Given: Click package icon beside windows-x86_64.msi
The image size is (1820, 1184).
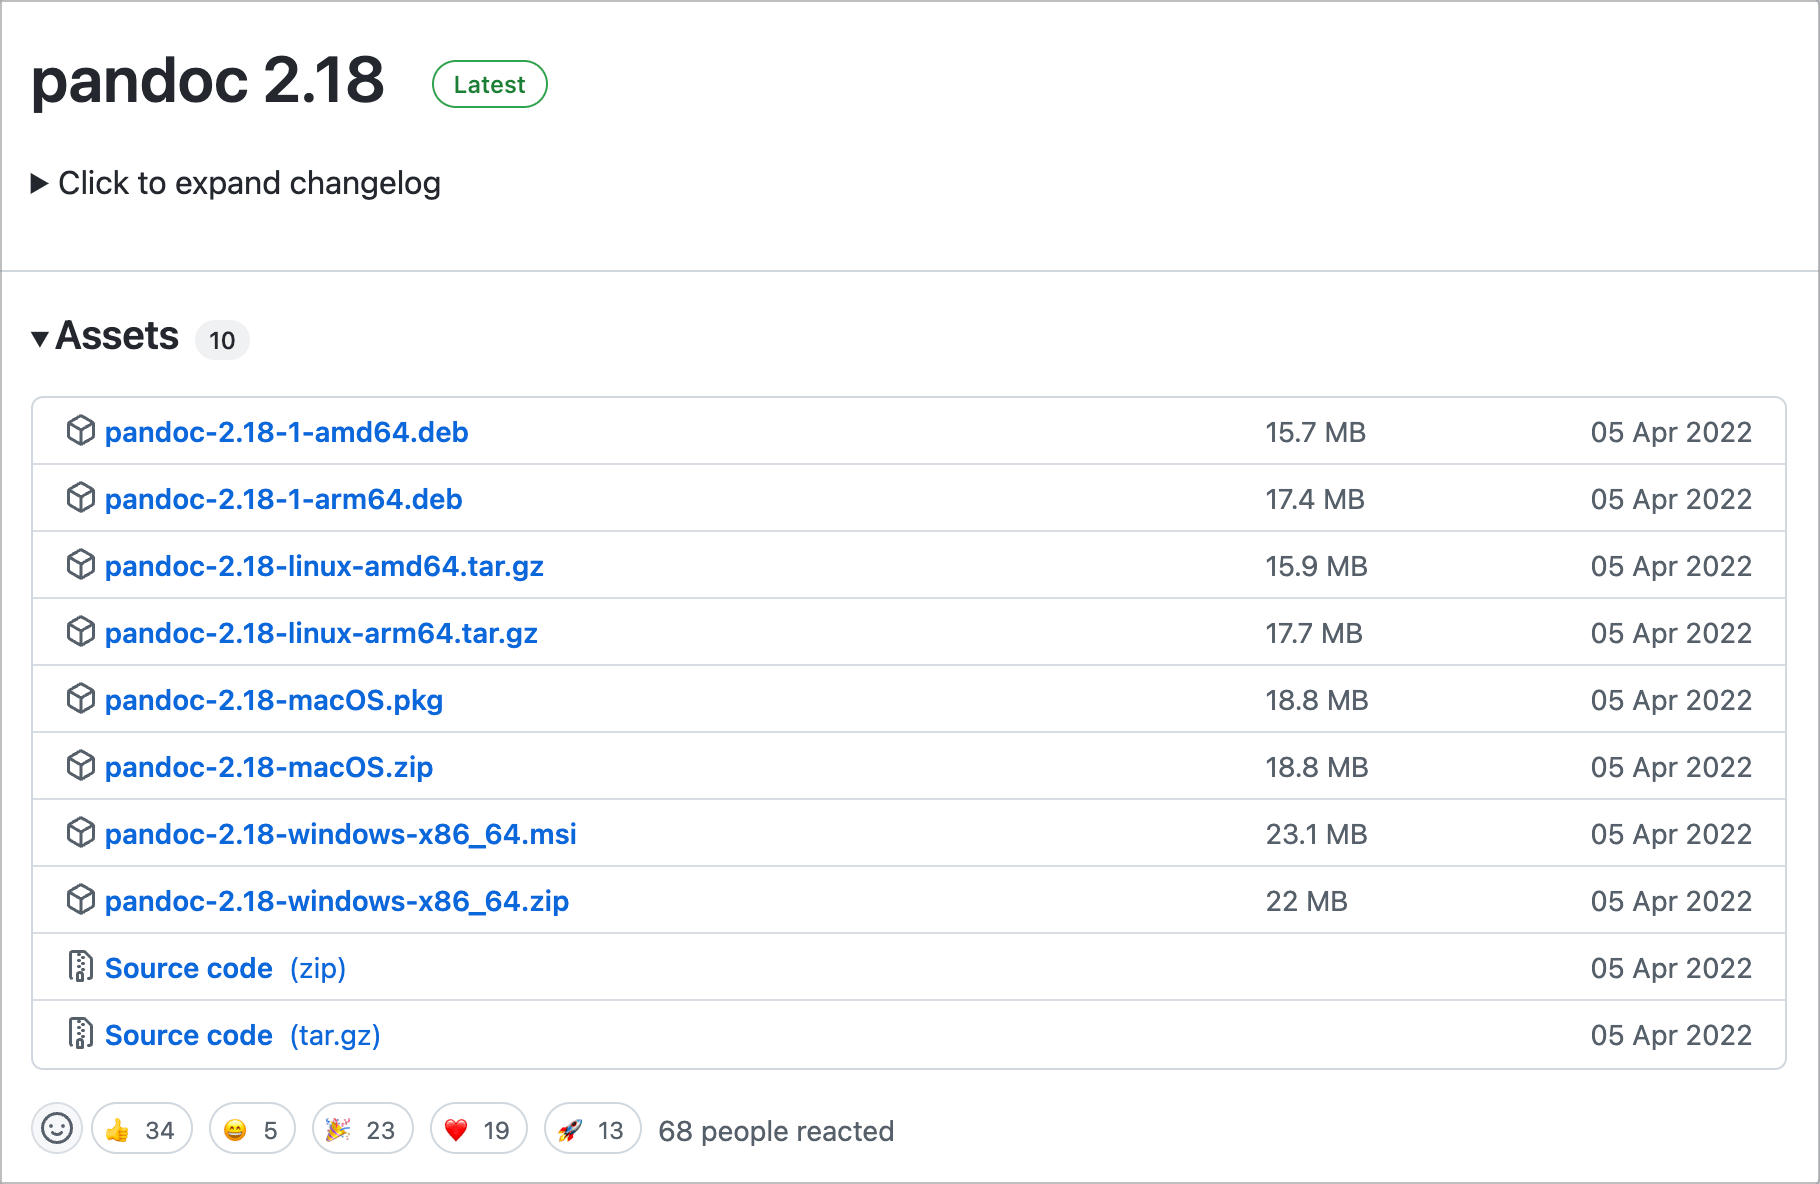Looking at the screenshot, I should pyautogui.click(x=80, y=832).
